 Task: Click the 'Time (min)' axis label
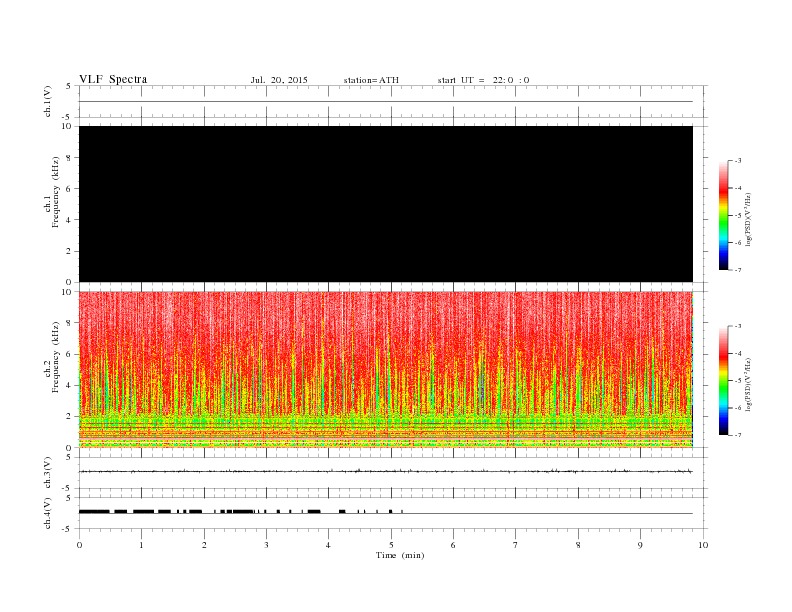click(400, 555)
